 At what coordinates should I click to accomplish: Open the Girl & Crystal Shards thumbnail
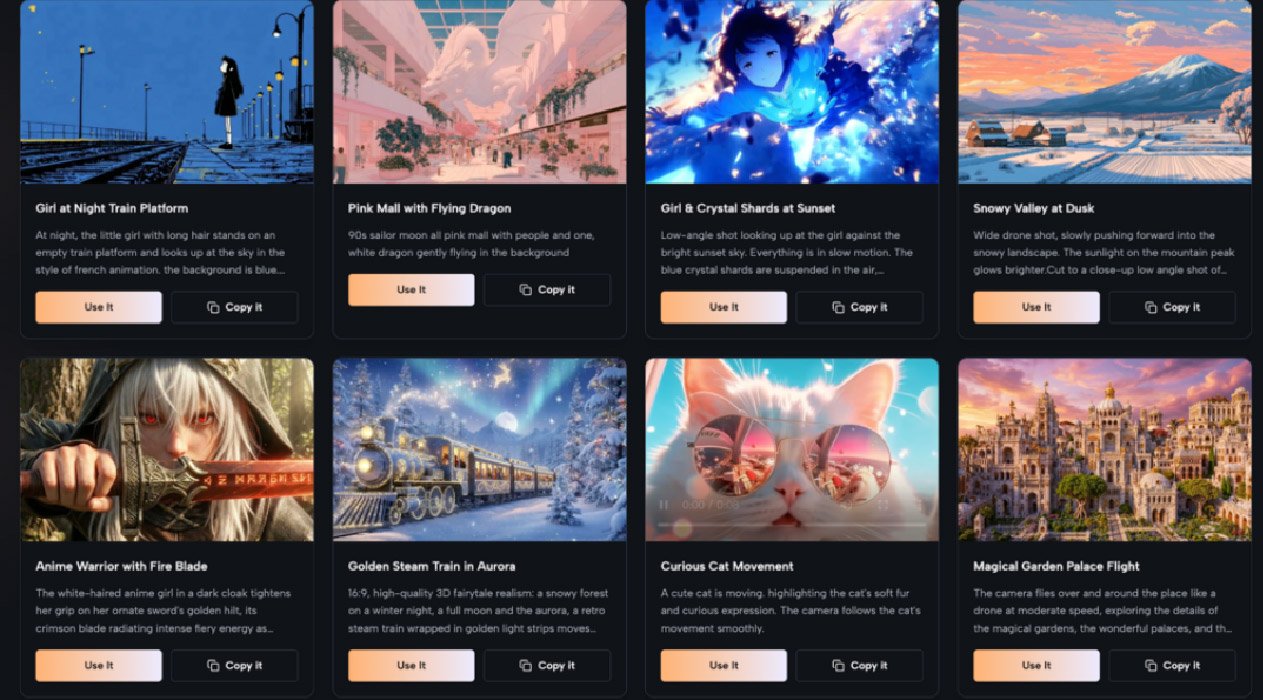[x=792, y=91]
